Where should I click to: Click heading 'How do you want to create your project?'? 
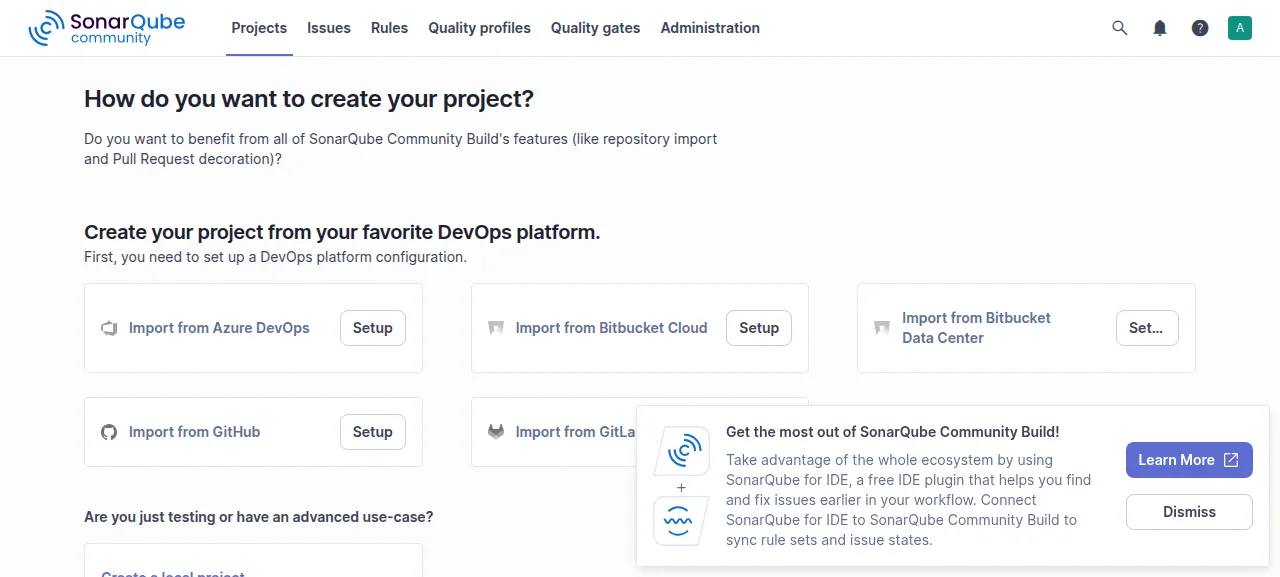click(309, 99)
